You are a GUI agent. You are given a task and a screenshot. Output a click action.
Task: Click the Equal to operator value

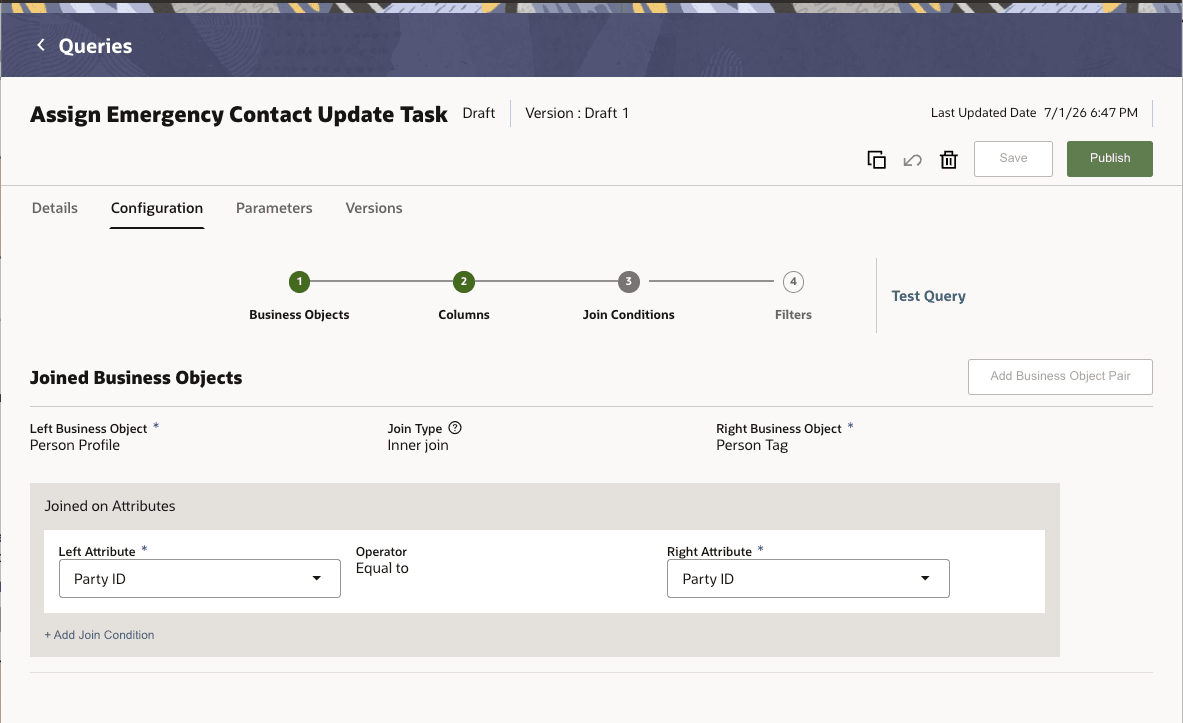click(x=382, y=568)
